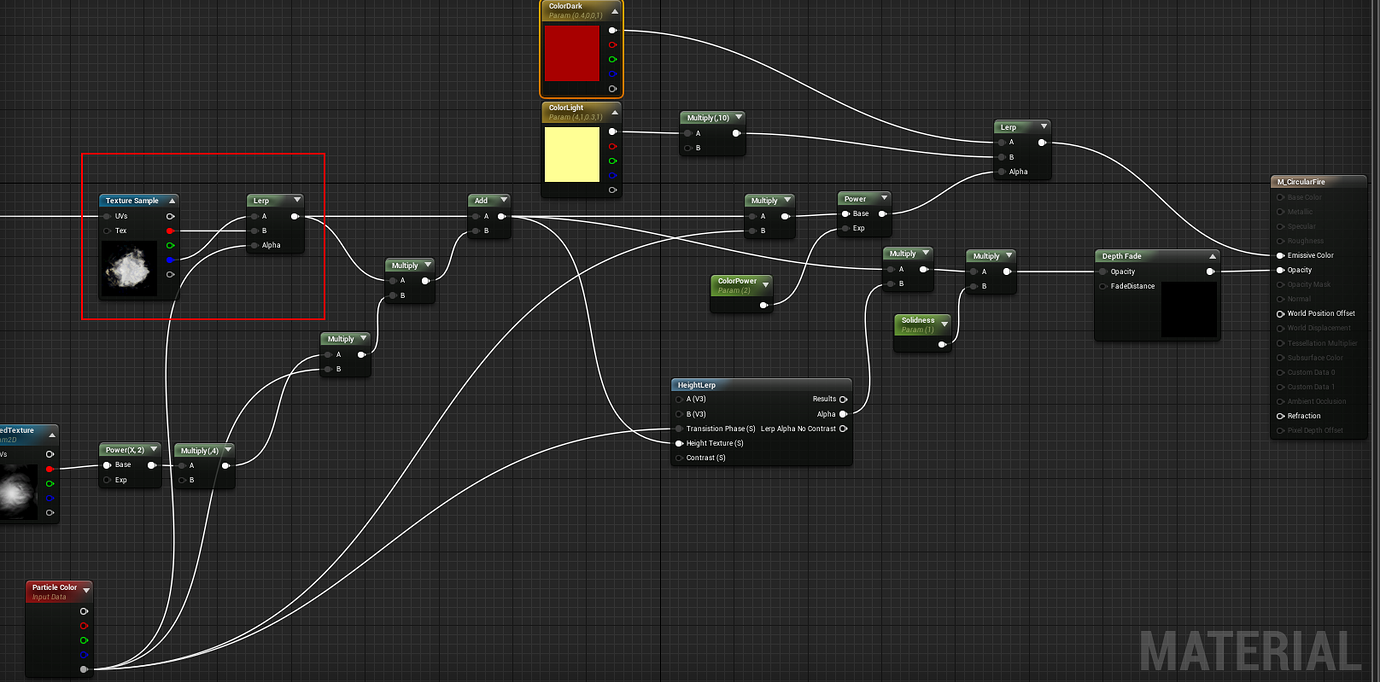Open the Particle Color node dropdown

[87, 589]
